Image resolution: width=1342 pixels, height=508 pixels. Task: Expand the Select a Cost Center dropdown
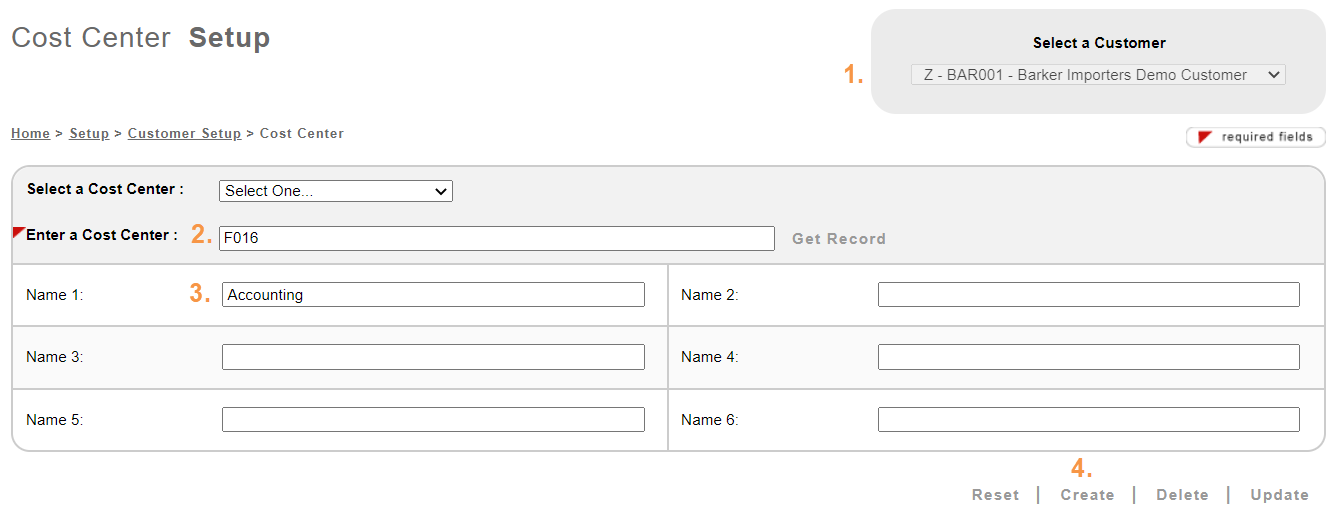click(x=335, y=191)
